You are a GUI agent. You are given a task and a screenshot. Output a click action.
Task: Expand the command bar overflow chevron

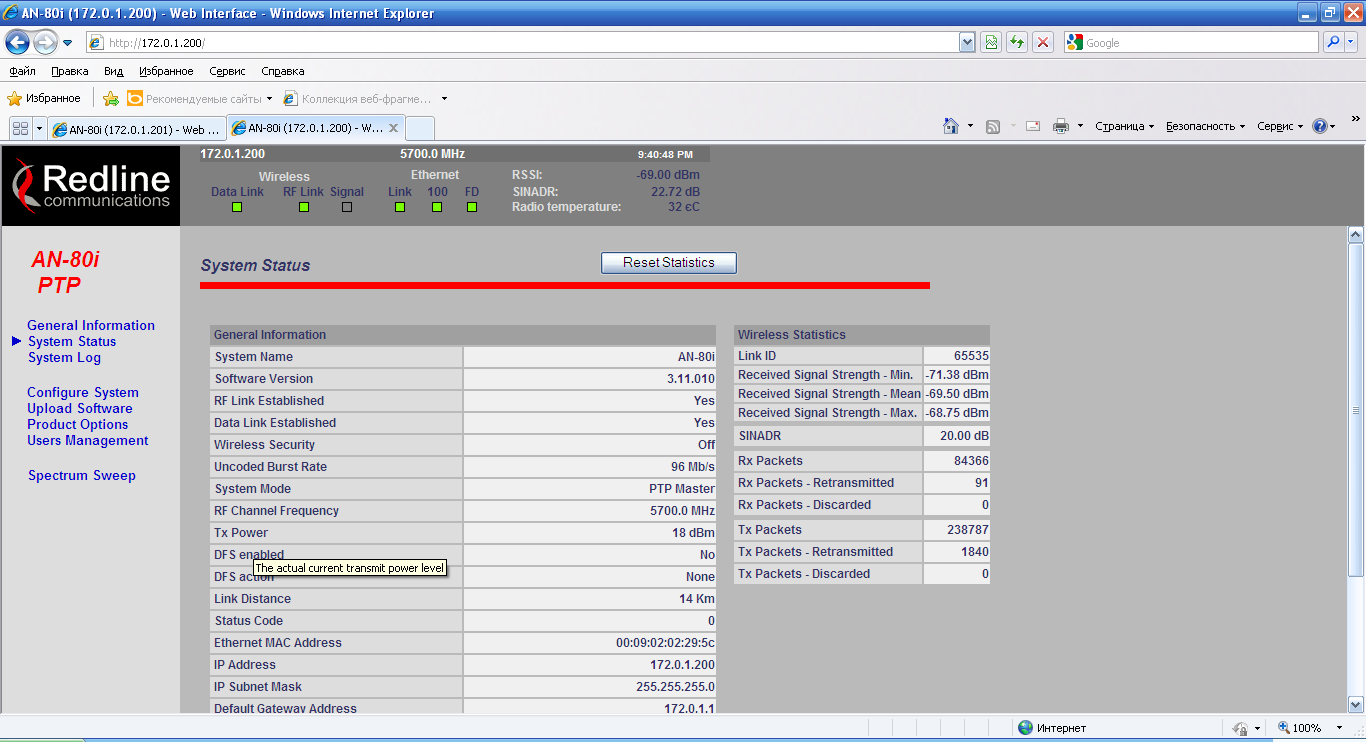click(1355, 118)
